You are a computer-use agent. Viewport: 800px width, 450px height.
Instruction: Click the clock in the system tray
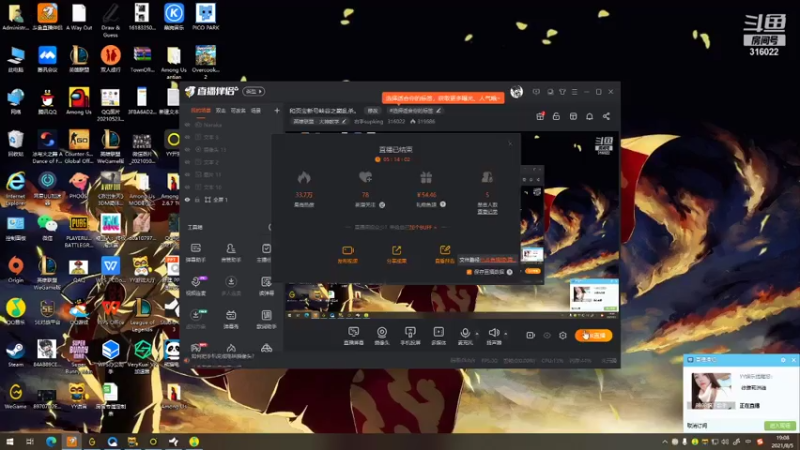(783, 442)
